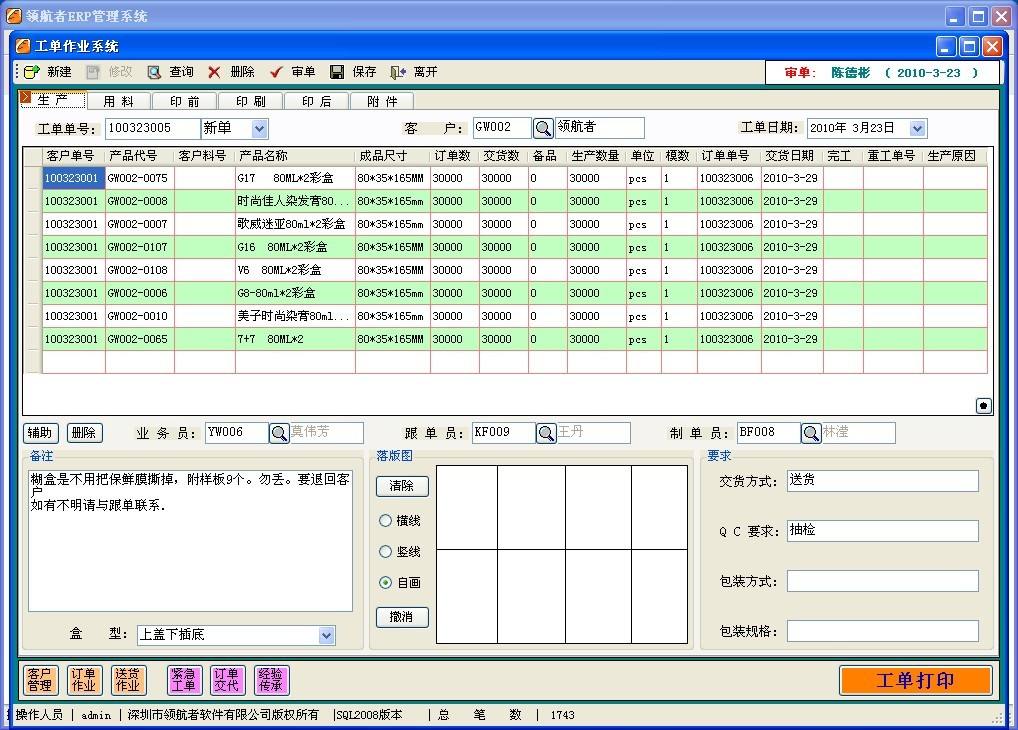This screenshot has width=1018, height=730.
Task: Click the 备注 remarks text area
Action: coord(190,540)
